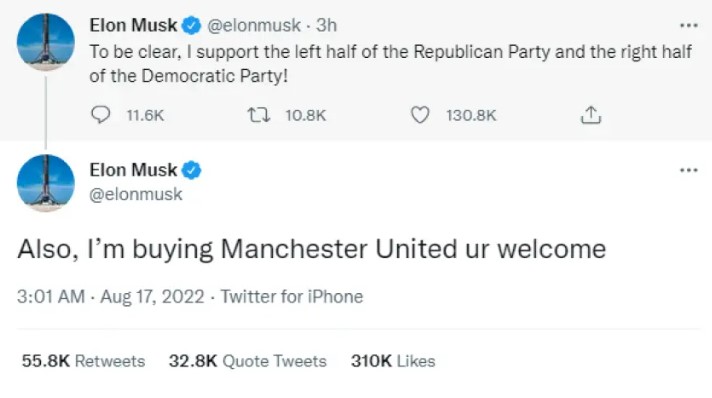The width and height of the screenshot is (712, 398).
Task: Click the Twitter for iPhone source link
Action: click(292, 297)
